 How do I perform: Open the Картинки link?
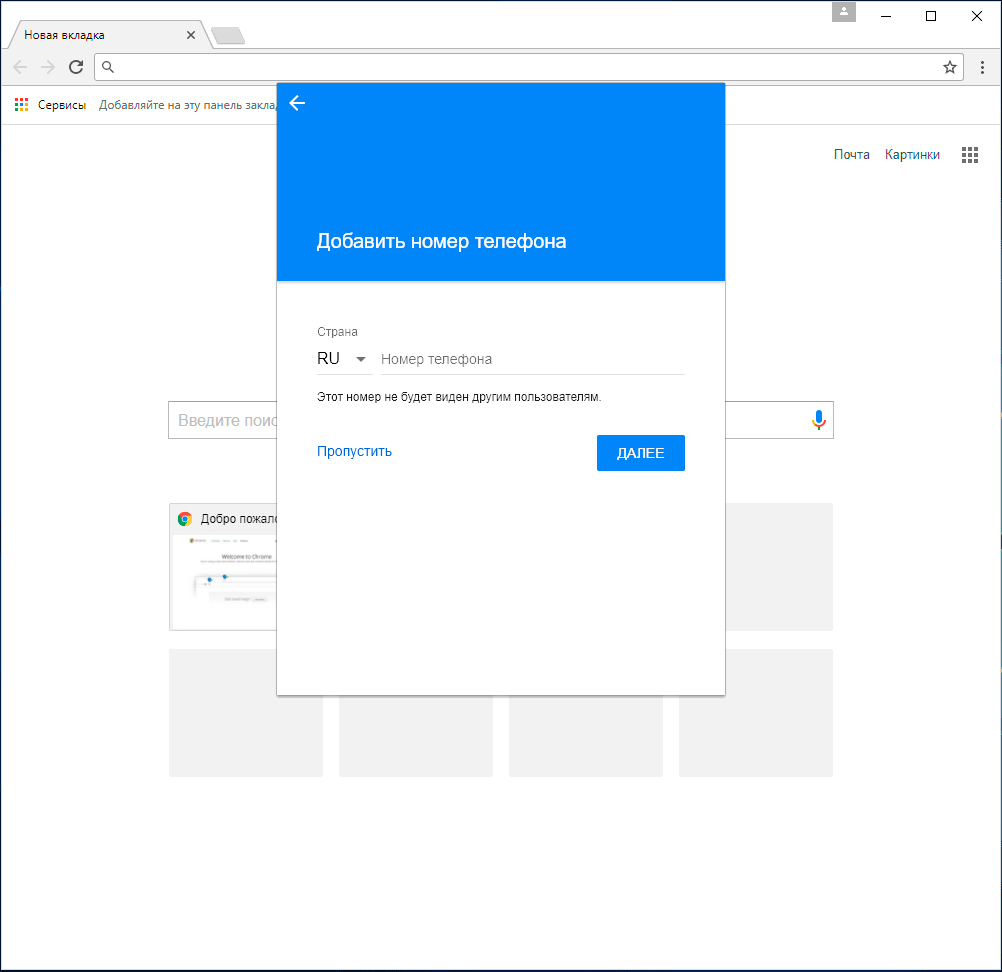click(x=912, y=155)
